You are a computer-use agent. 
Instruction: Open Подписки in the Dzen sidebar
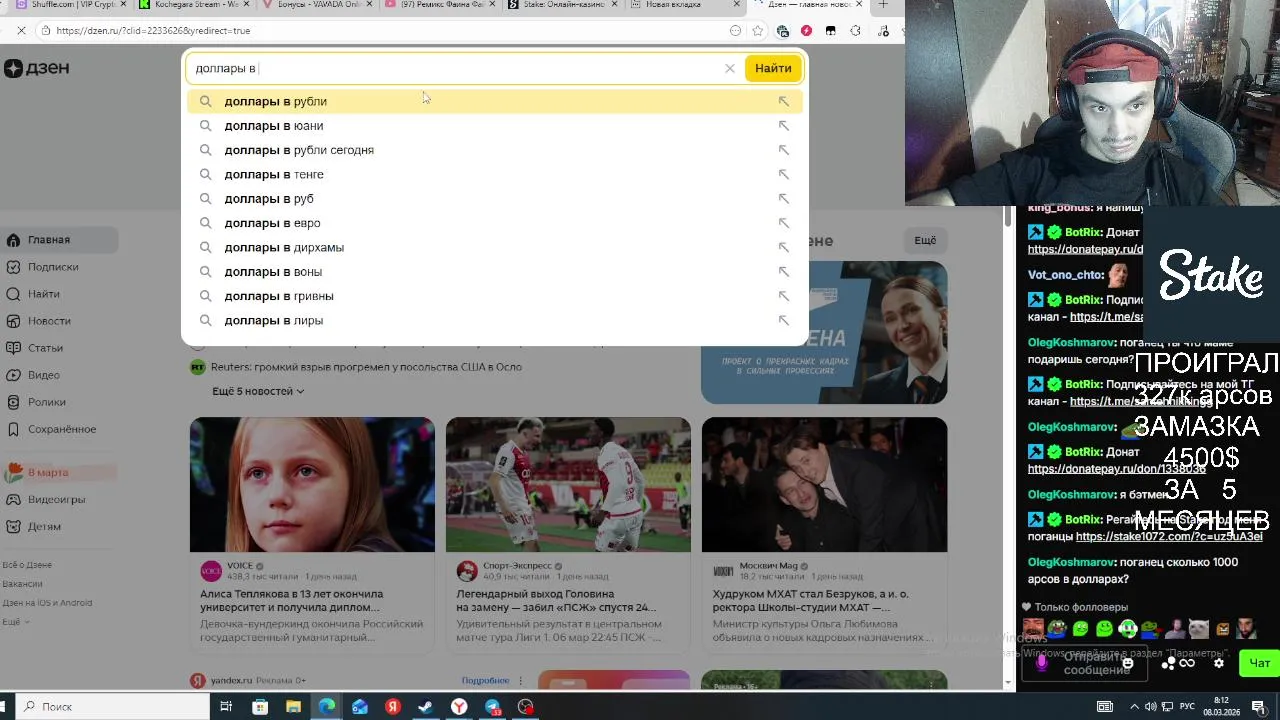(x=59, y=267)
